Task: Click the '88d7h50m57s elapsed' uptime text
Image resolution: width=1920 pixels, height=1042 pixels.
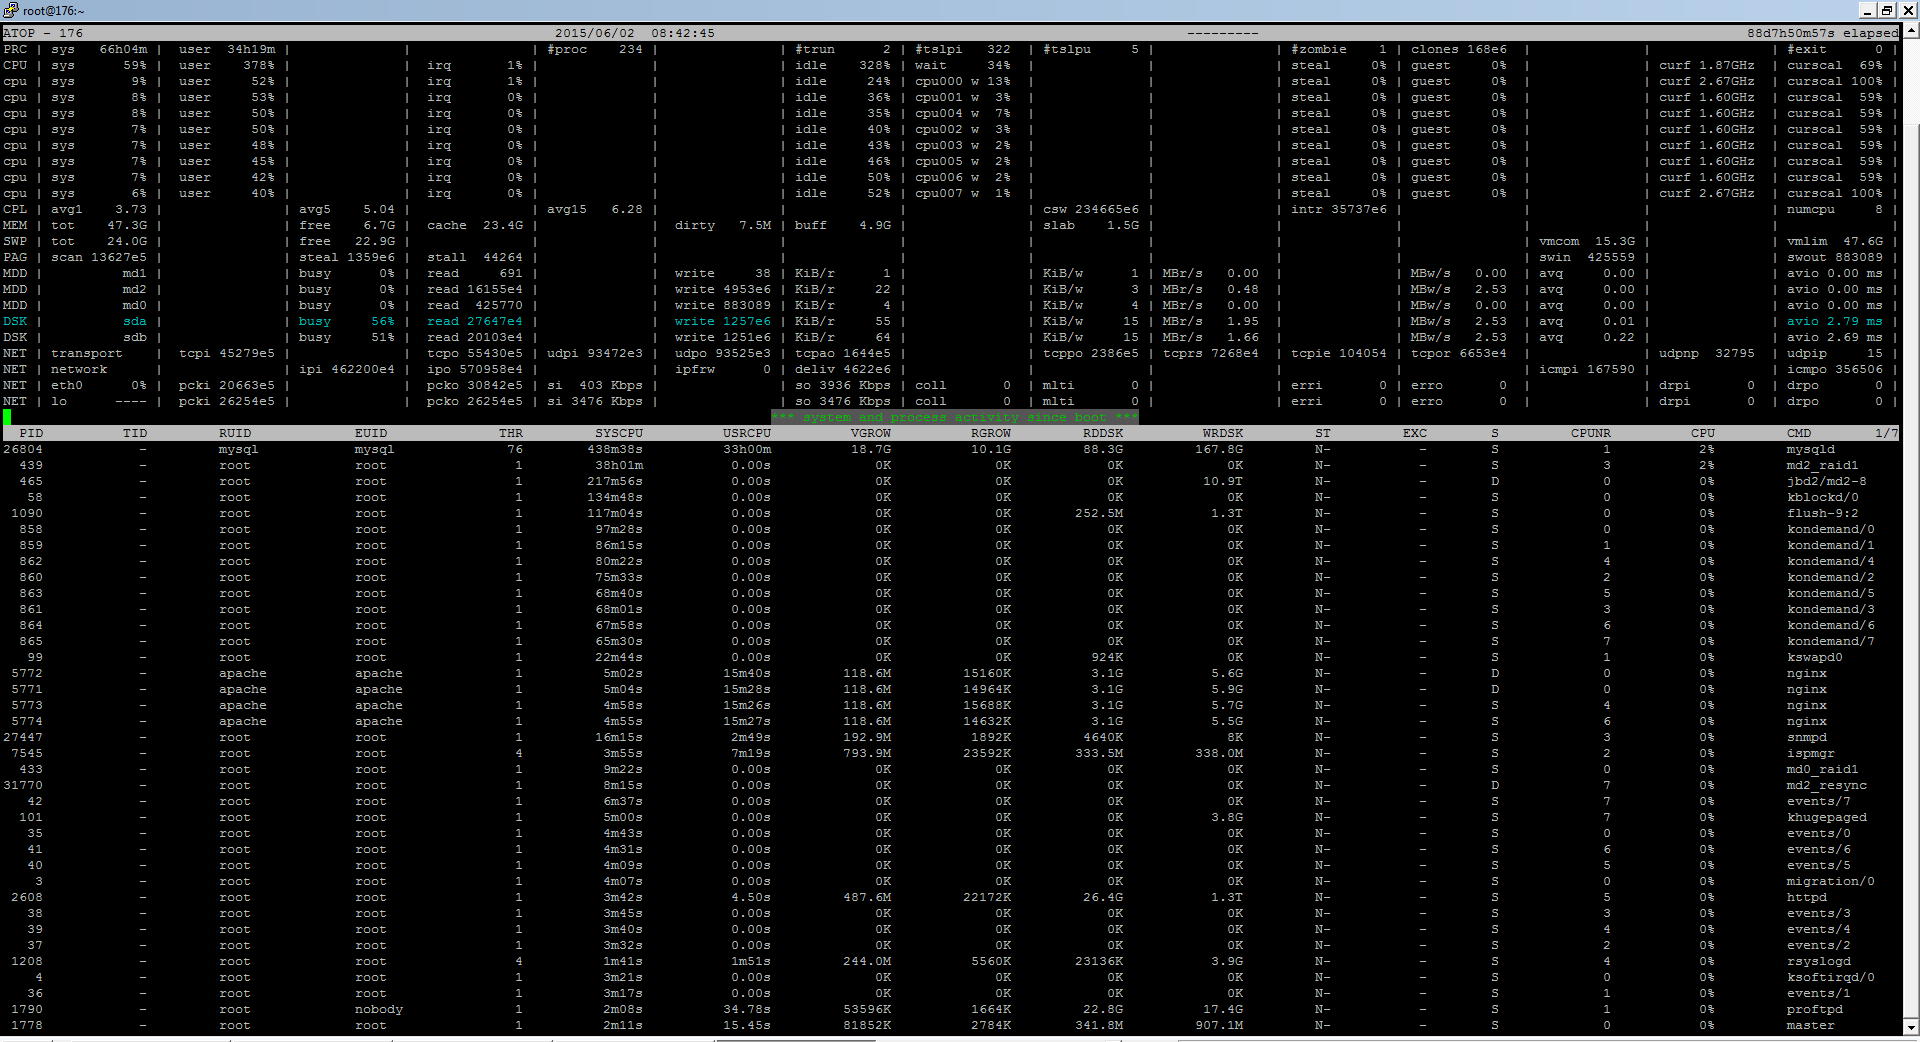Action: coord(1822,33)
